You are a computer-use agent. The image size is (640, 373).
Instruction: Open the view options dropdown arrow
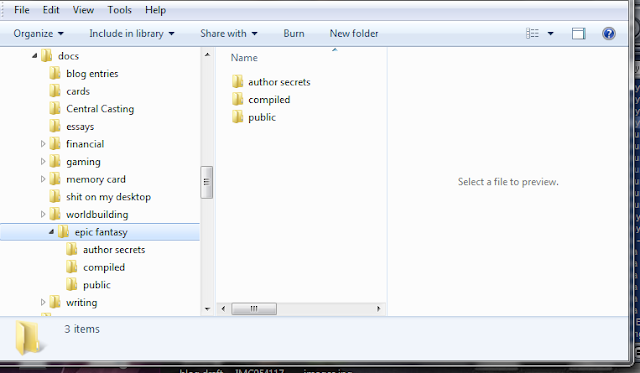pyautogui.click(x=550, y=33)
